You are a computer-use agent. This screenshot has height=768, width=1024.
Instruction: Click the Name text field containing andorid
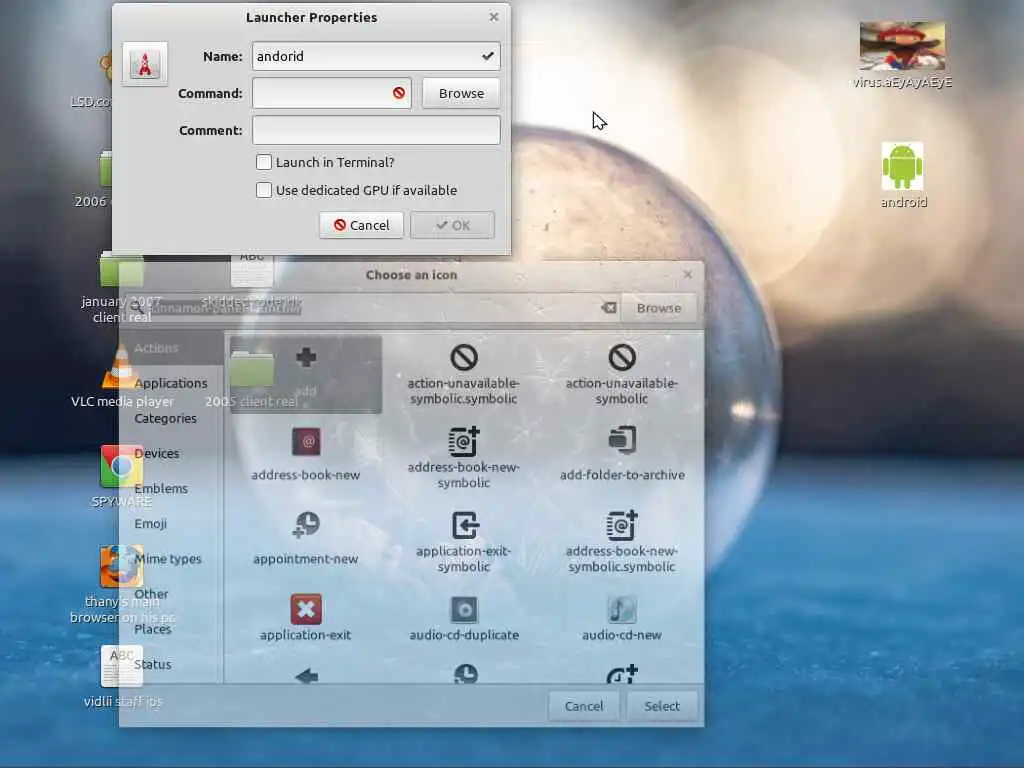point(376,56)
